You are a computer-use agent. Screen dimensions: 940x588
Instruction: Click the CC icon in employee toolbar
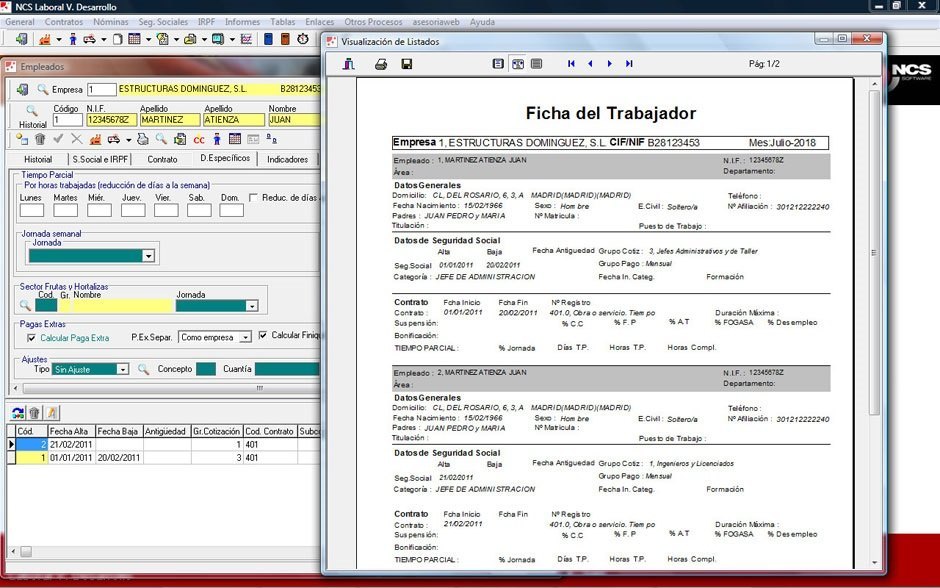[x=198, y=140]
